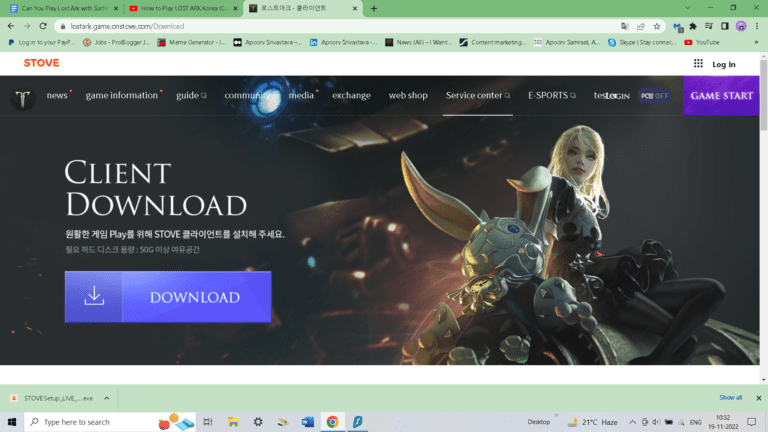Open the guide menu item
The image size is (768, 432).
[x=191, y=96]
